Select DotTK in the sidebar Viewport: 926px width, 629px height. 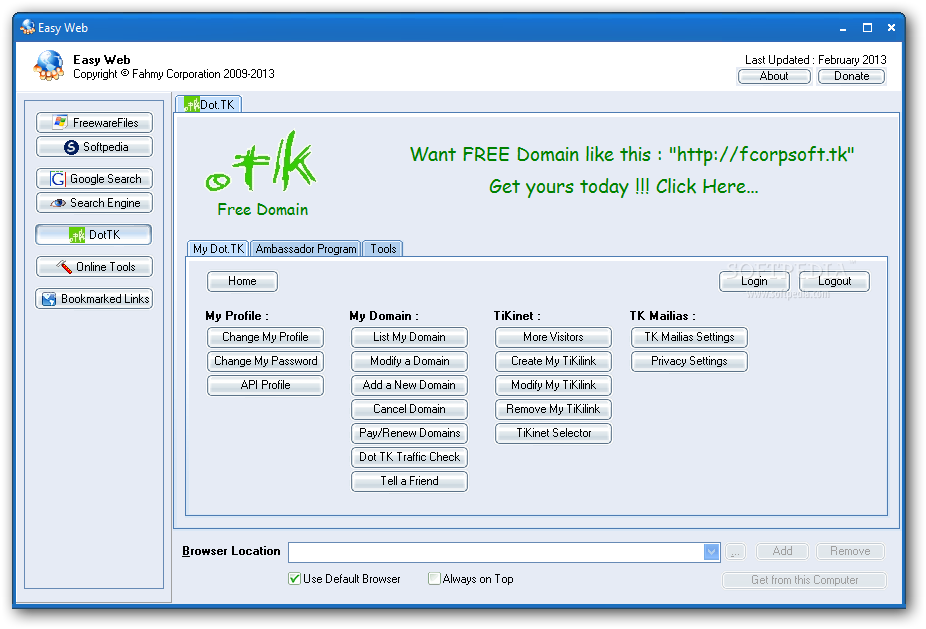tap(93, 234)
